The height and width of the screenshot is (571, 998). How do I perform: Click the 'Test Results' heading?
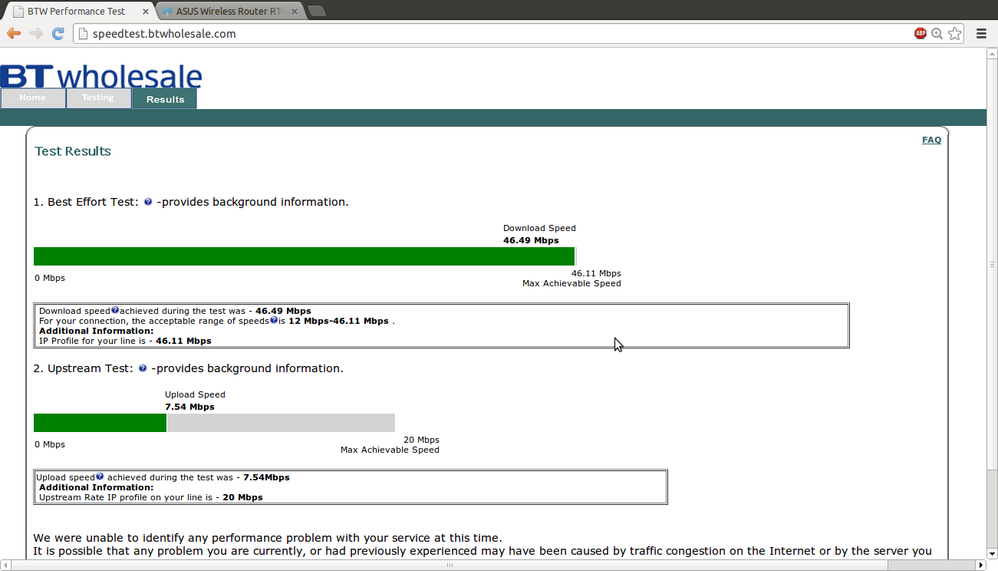point(73,151)
